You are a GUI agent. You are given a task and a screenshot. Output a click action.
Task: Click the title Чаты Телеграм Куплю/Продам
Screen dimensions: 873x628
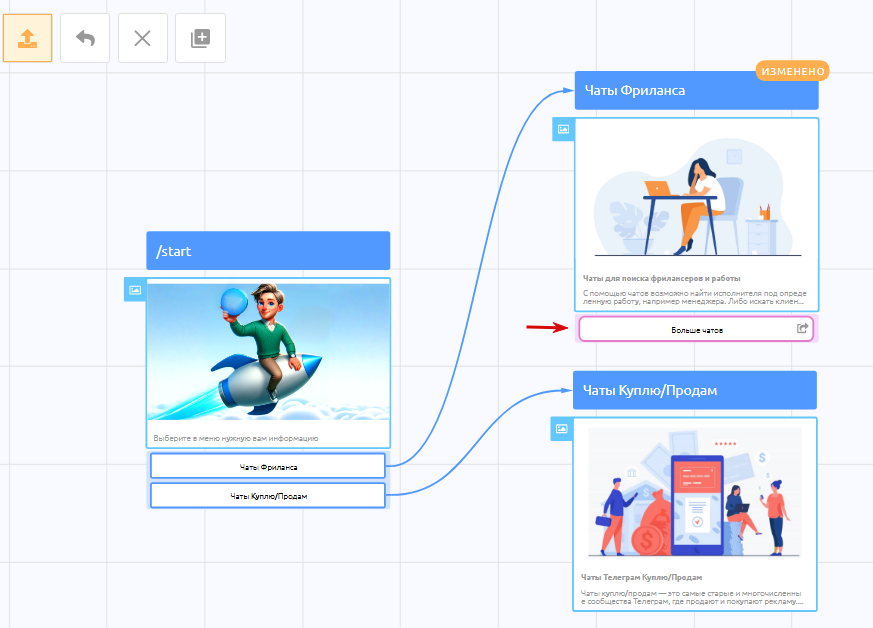point(641,577)
